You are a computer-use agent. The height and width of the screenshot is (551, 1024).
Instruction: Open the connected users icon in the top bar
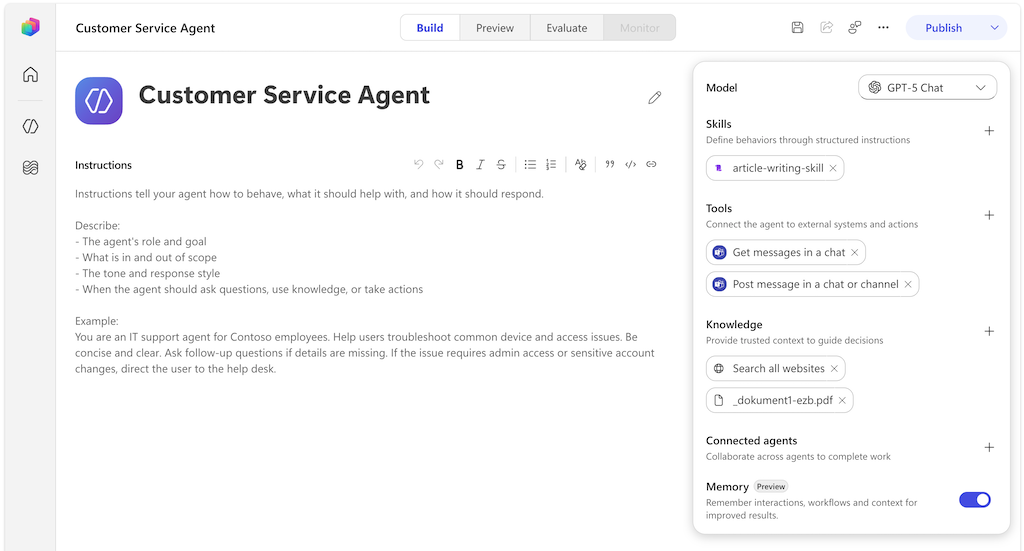point(854,27)
